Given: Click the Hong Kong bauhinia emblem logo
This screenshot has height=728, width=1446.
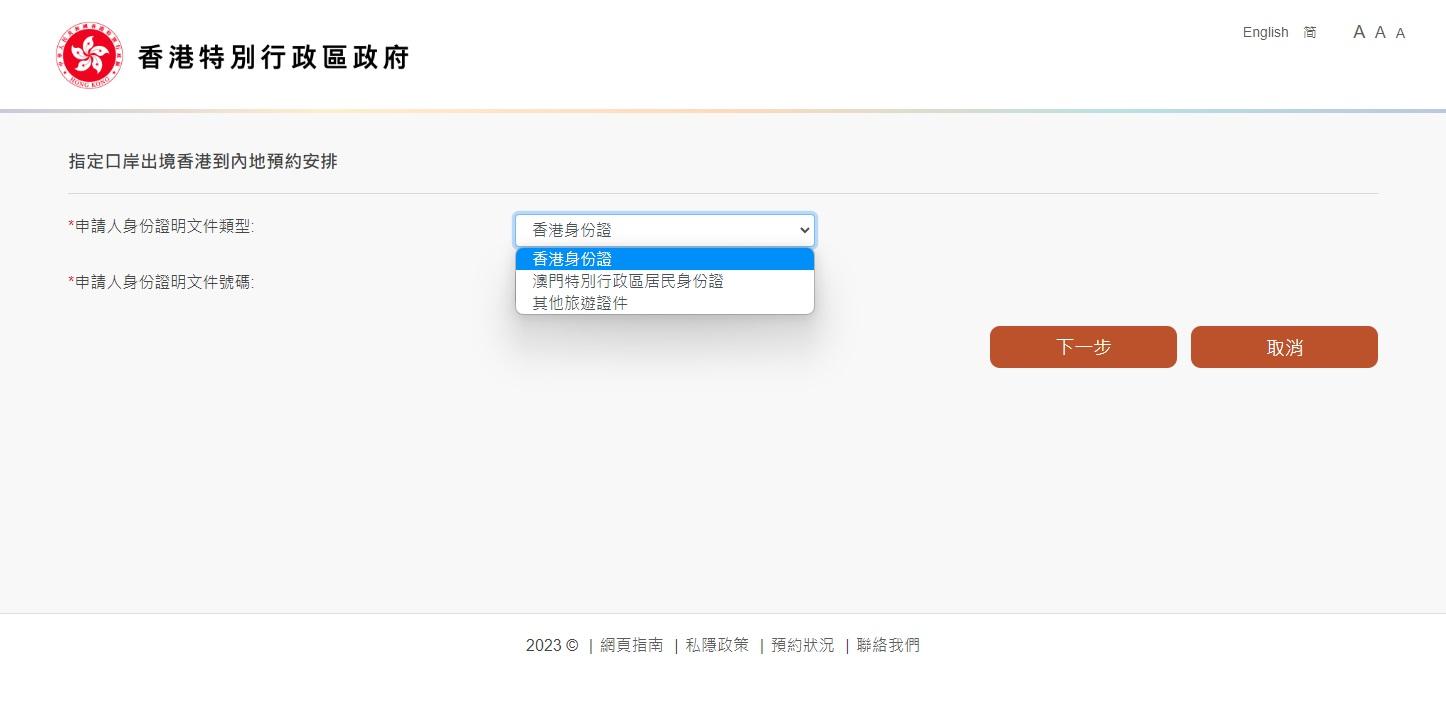Looking at the screenshot, I should tap(89, 56).
